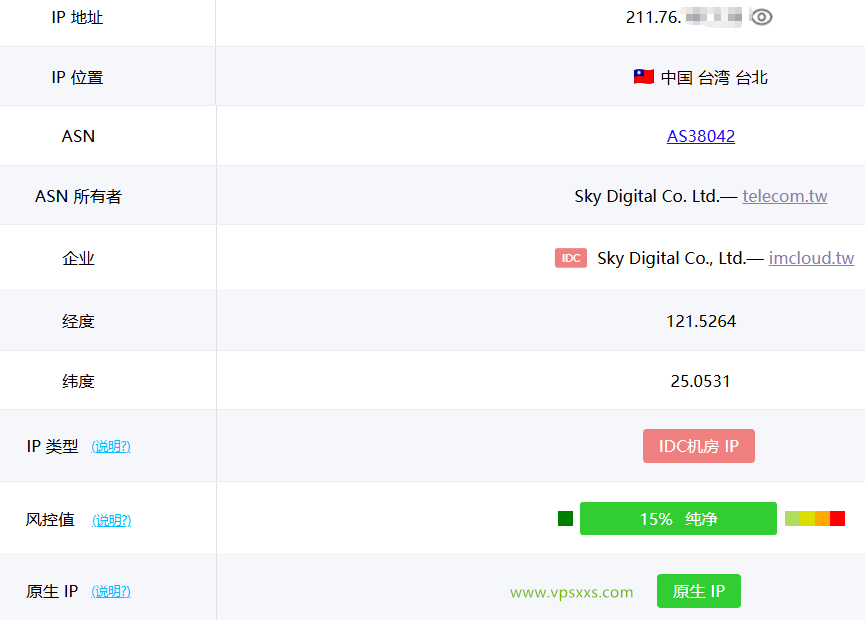Image resolution: width=865 pixels, height=620 pixels.
Task: Open the AS38042 link
Action: pyautogui.click(x=700, y=136)
